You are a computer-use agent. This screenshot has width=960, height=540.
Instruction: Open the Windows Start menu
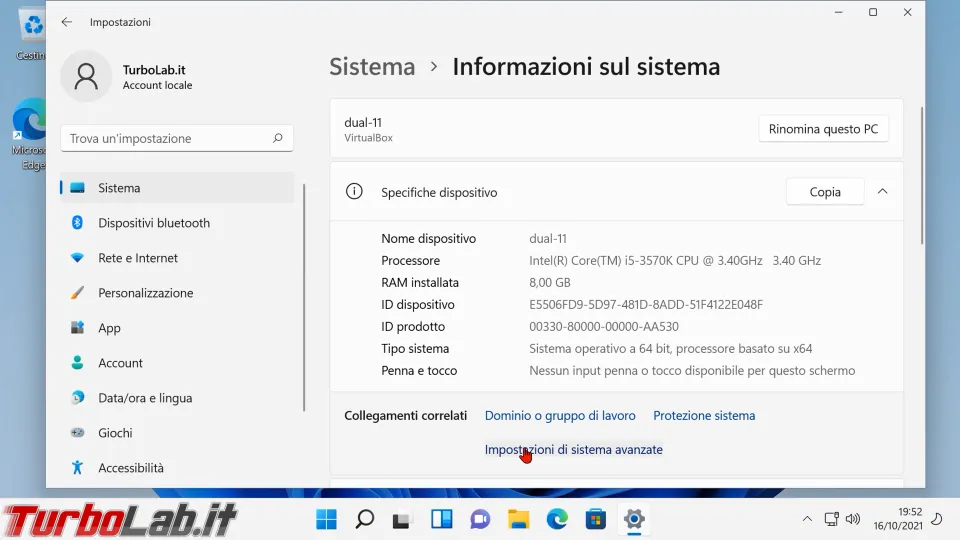[326, 519]
